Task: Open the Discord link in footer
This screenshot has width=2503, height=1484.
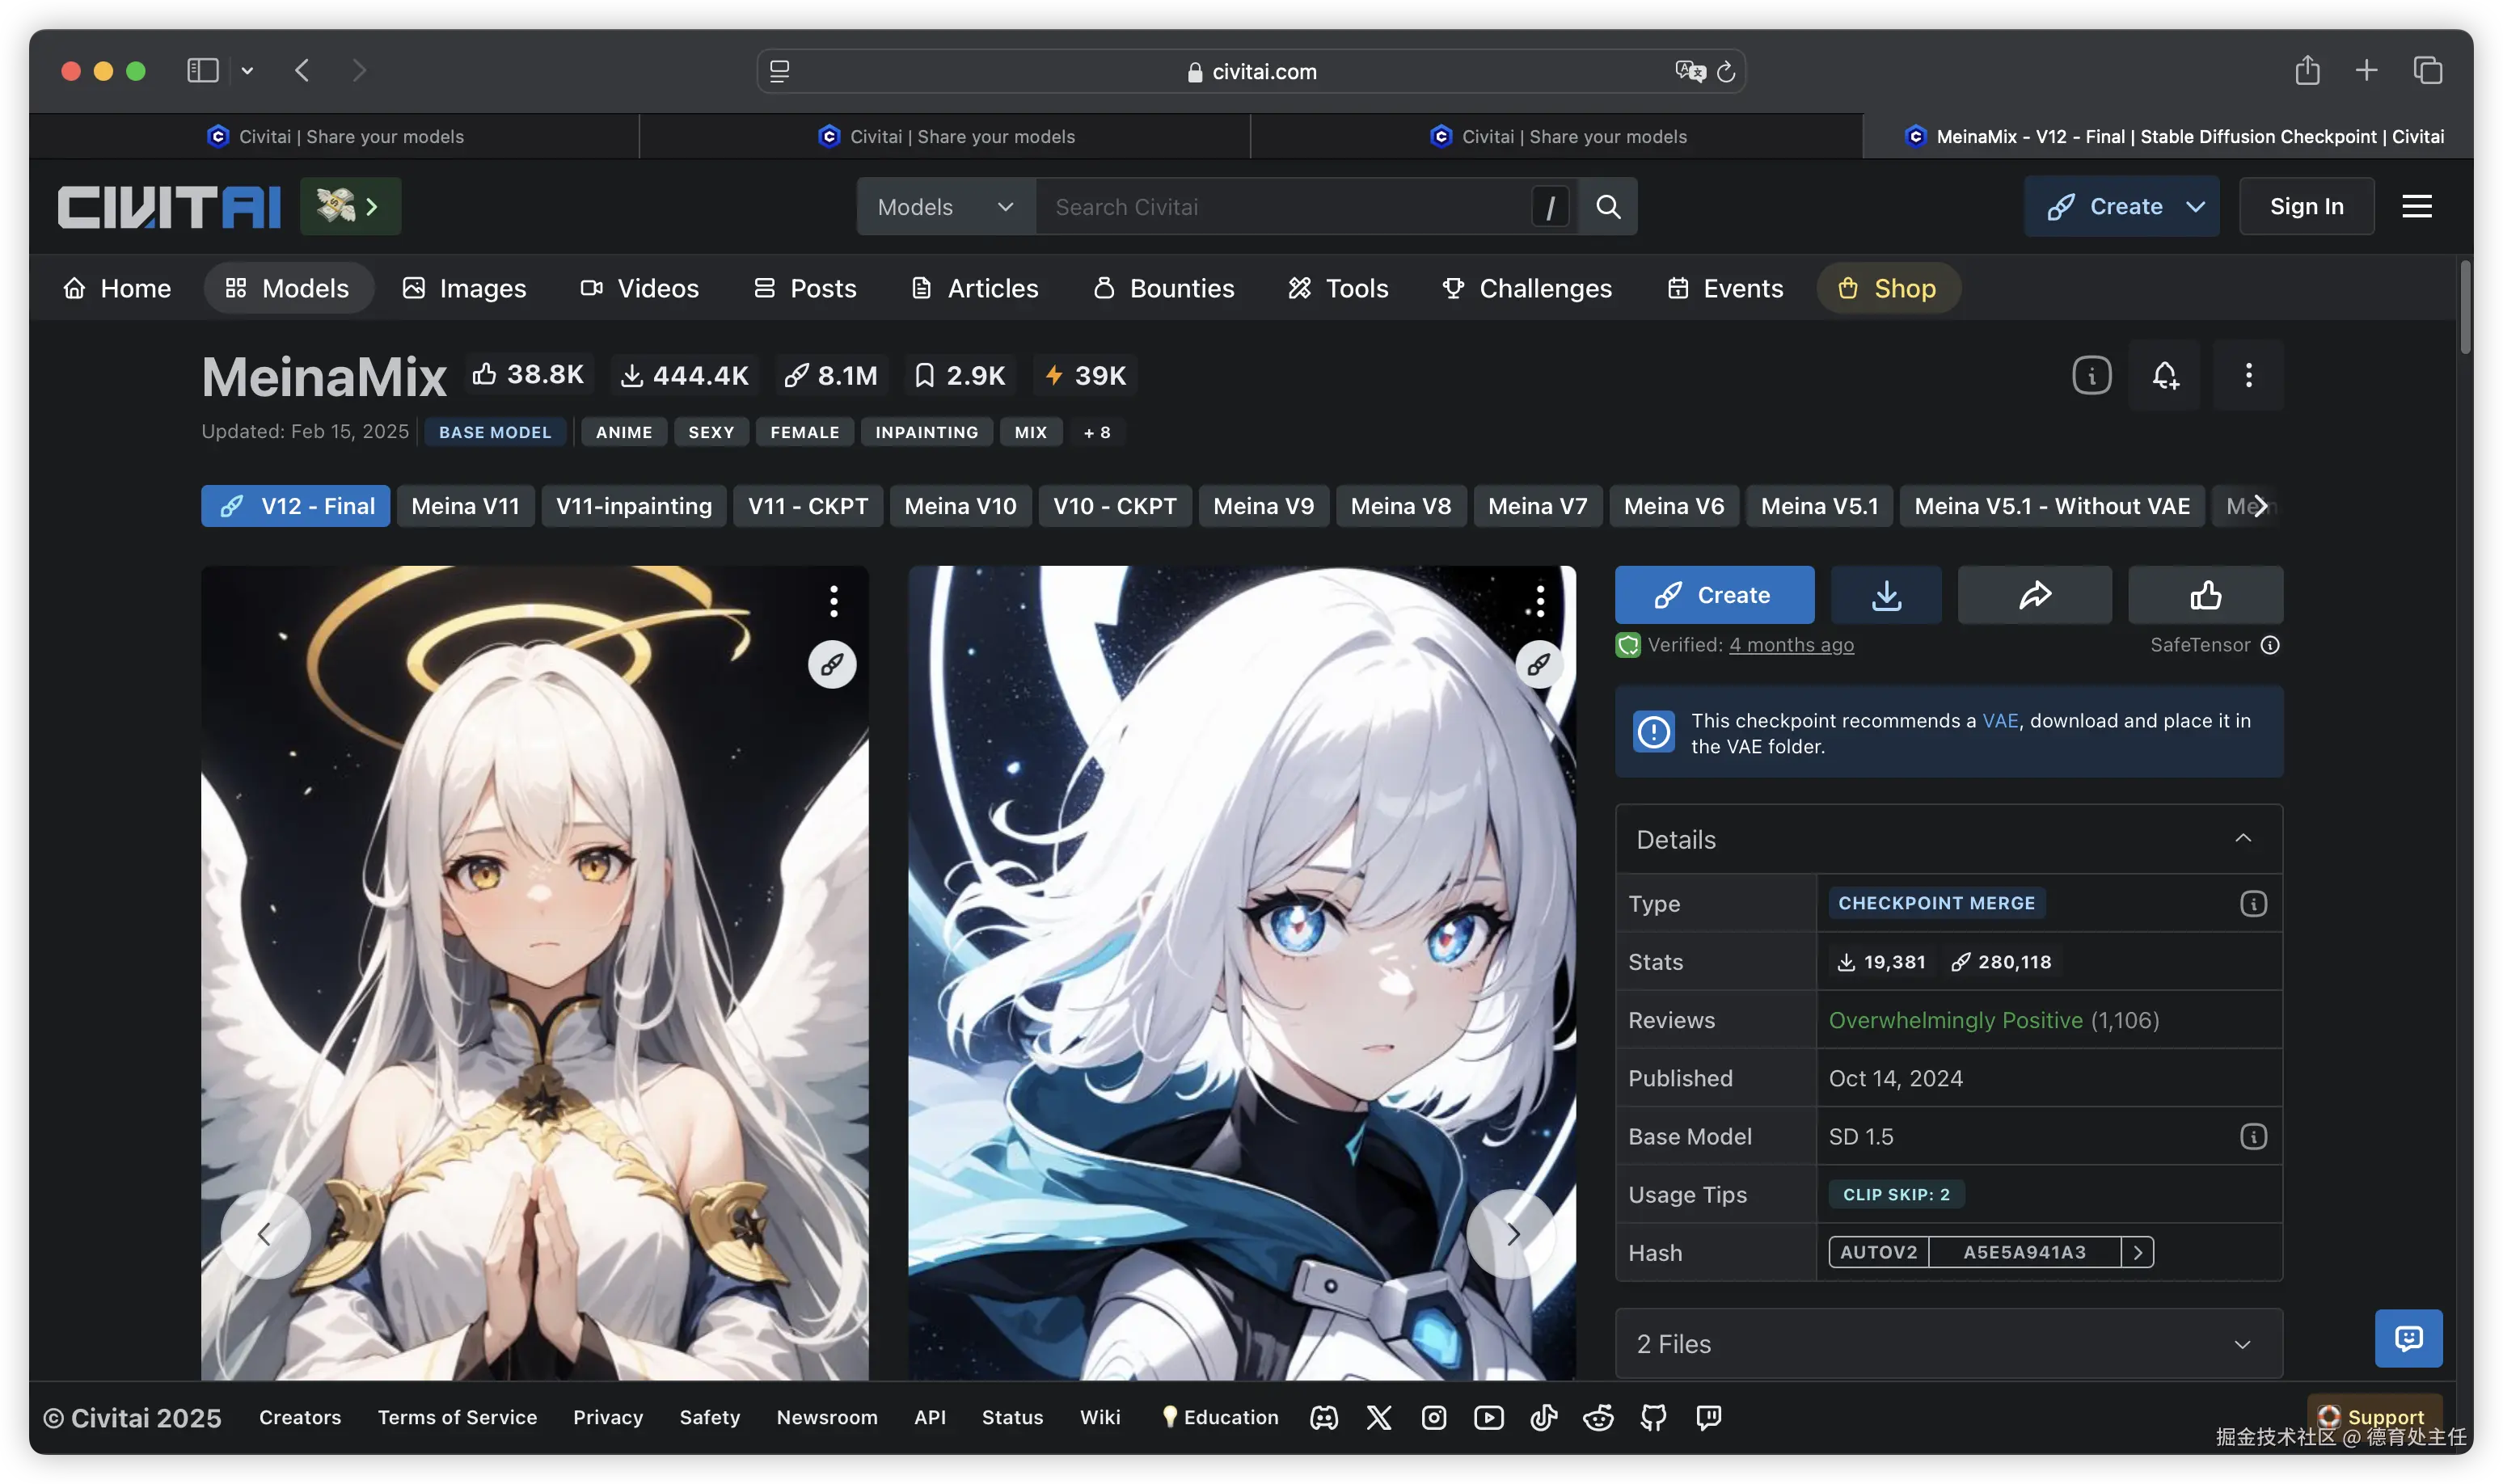Action: [1324, 1417]
